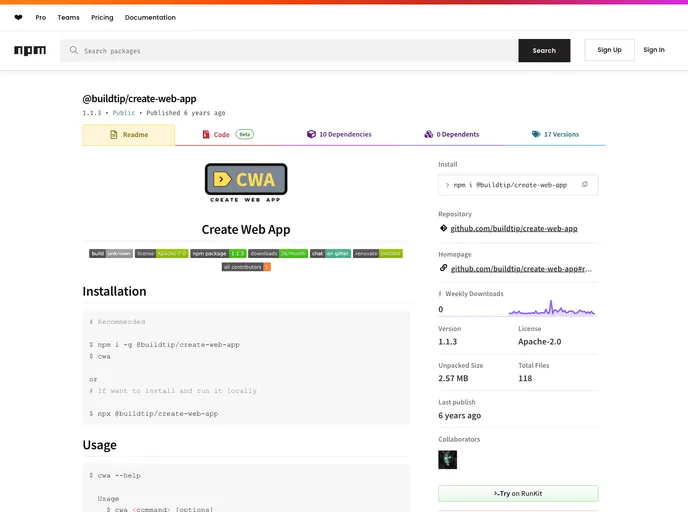Open the chat on gitter badge

pos(330,254)
